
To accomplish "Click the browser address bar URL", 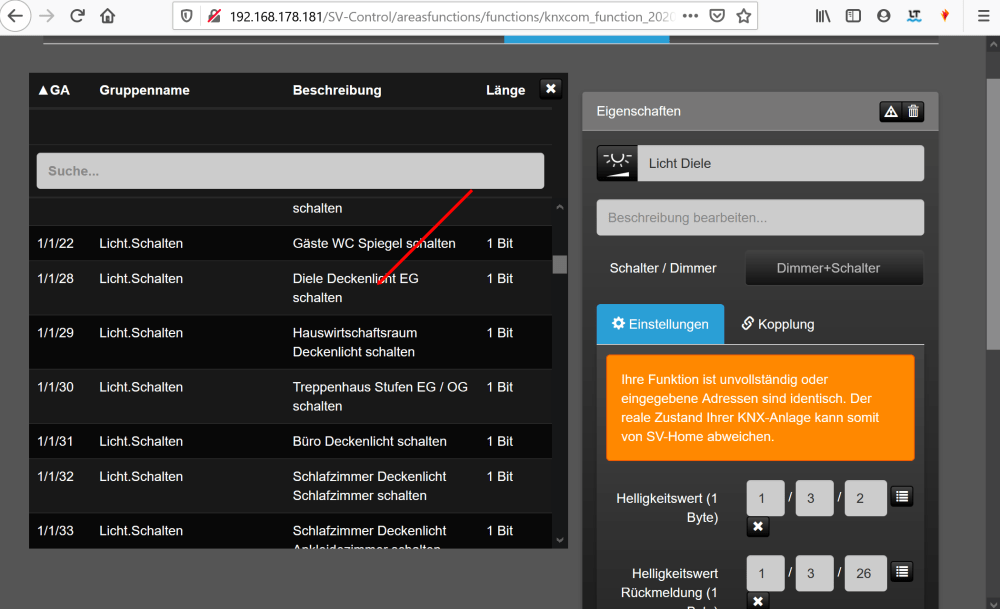I will click(x=452, y=17).
